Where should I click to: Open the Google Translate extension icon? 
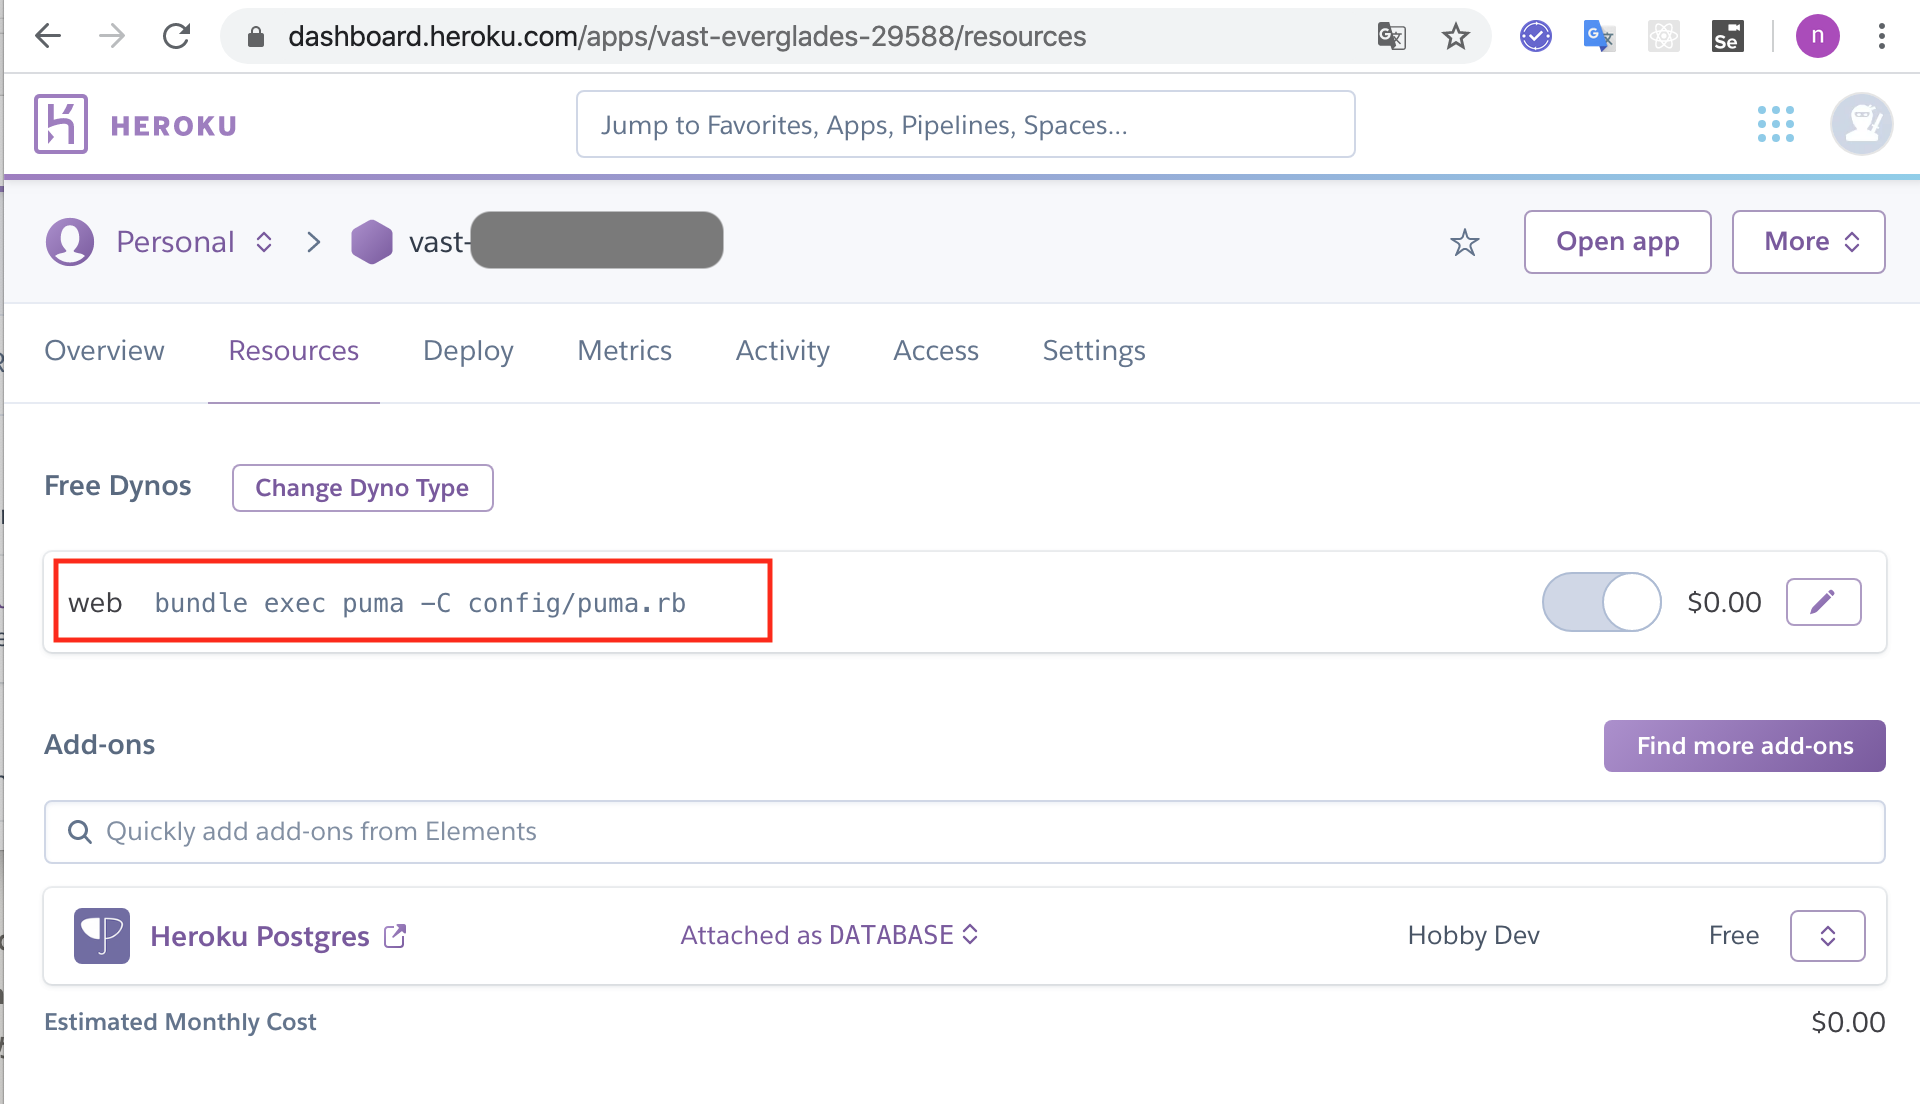(x=1599, y=37)
